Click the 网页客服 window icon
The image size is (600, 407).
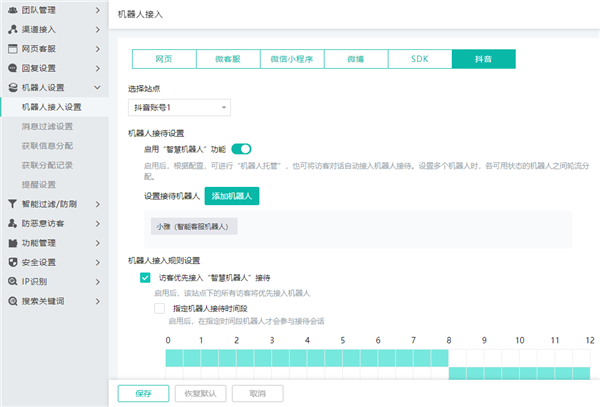13,49
